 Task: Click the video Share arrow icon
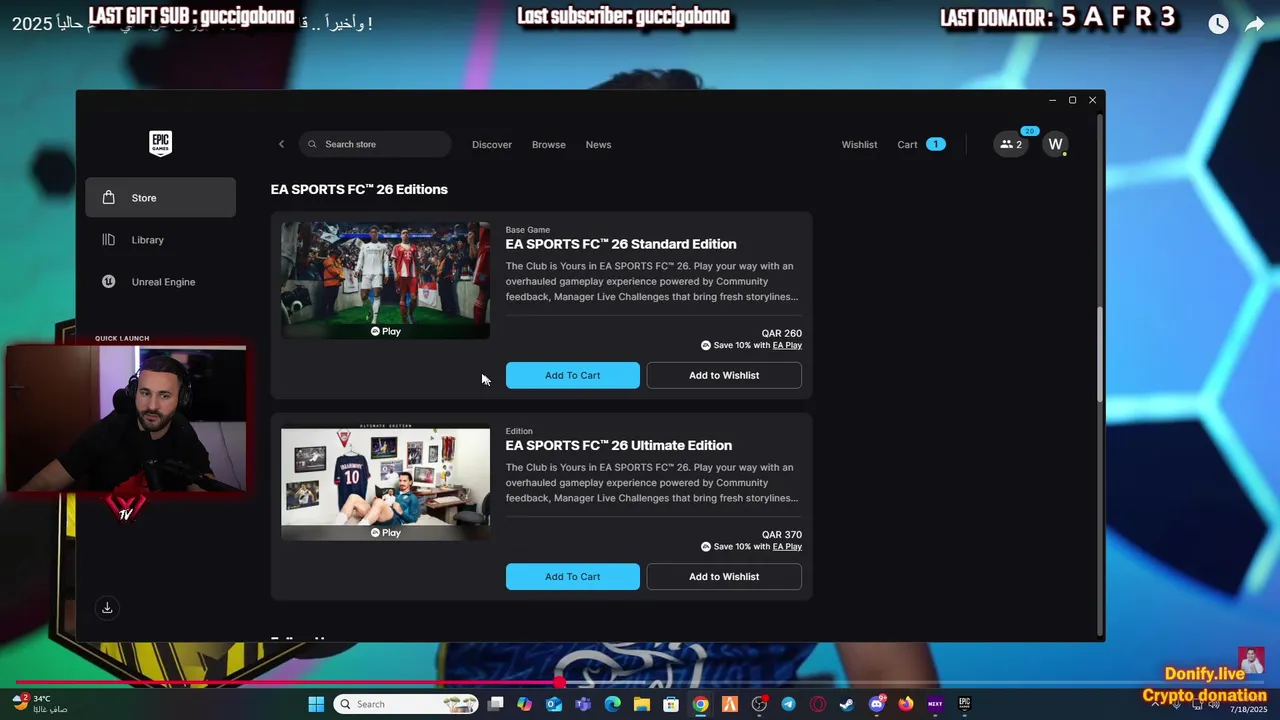point(1254,25)
